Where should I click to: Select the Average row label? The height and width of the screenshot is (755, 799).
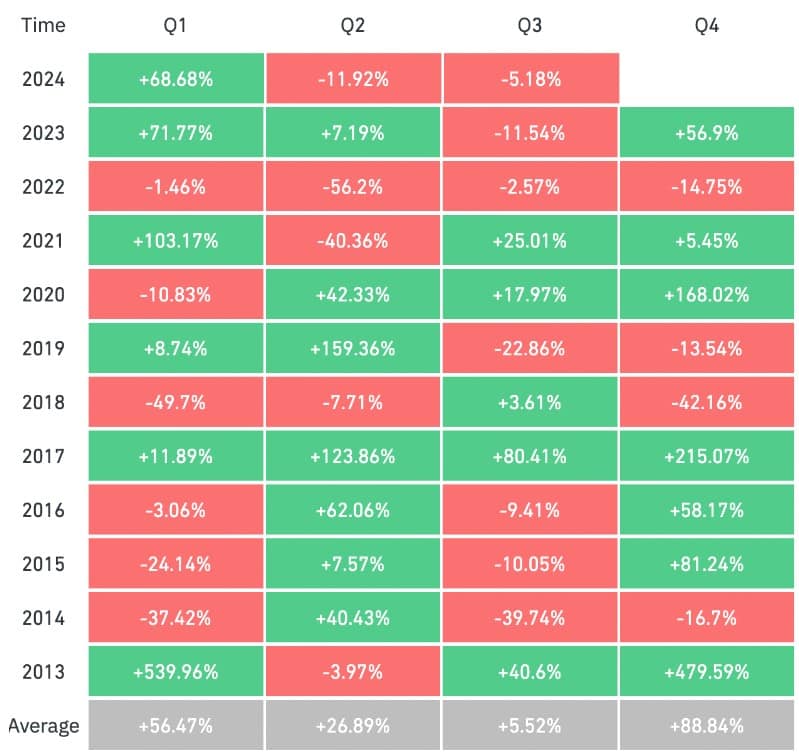point(43,726)
